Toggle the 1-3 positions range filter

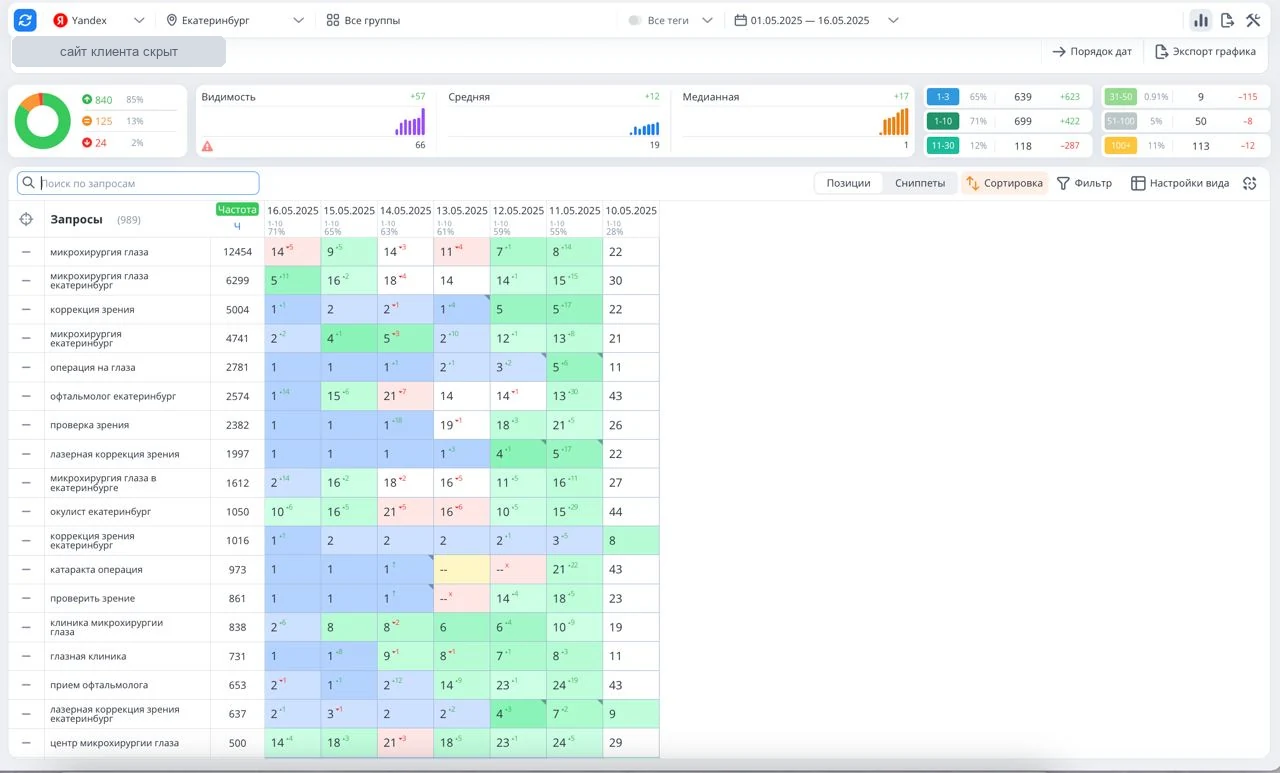[943, 97]
